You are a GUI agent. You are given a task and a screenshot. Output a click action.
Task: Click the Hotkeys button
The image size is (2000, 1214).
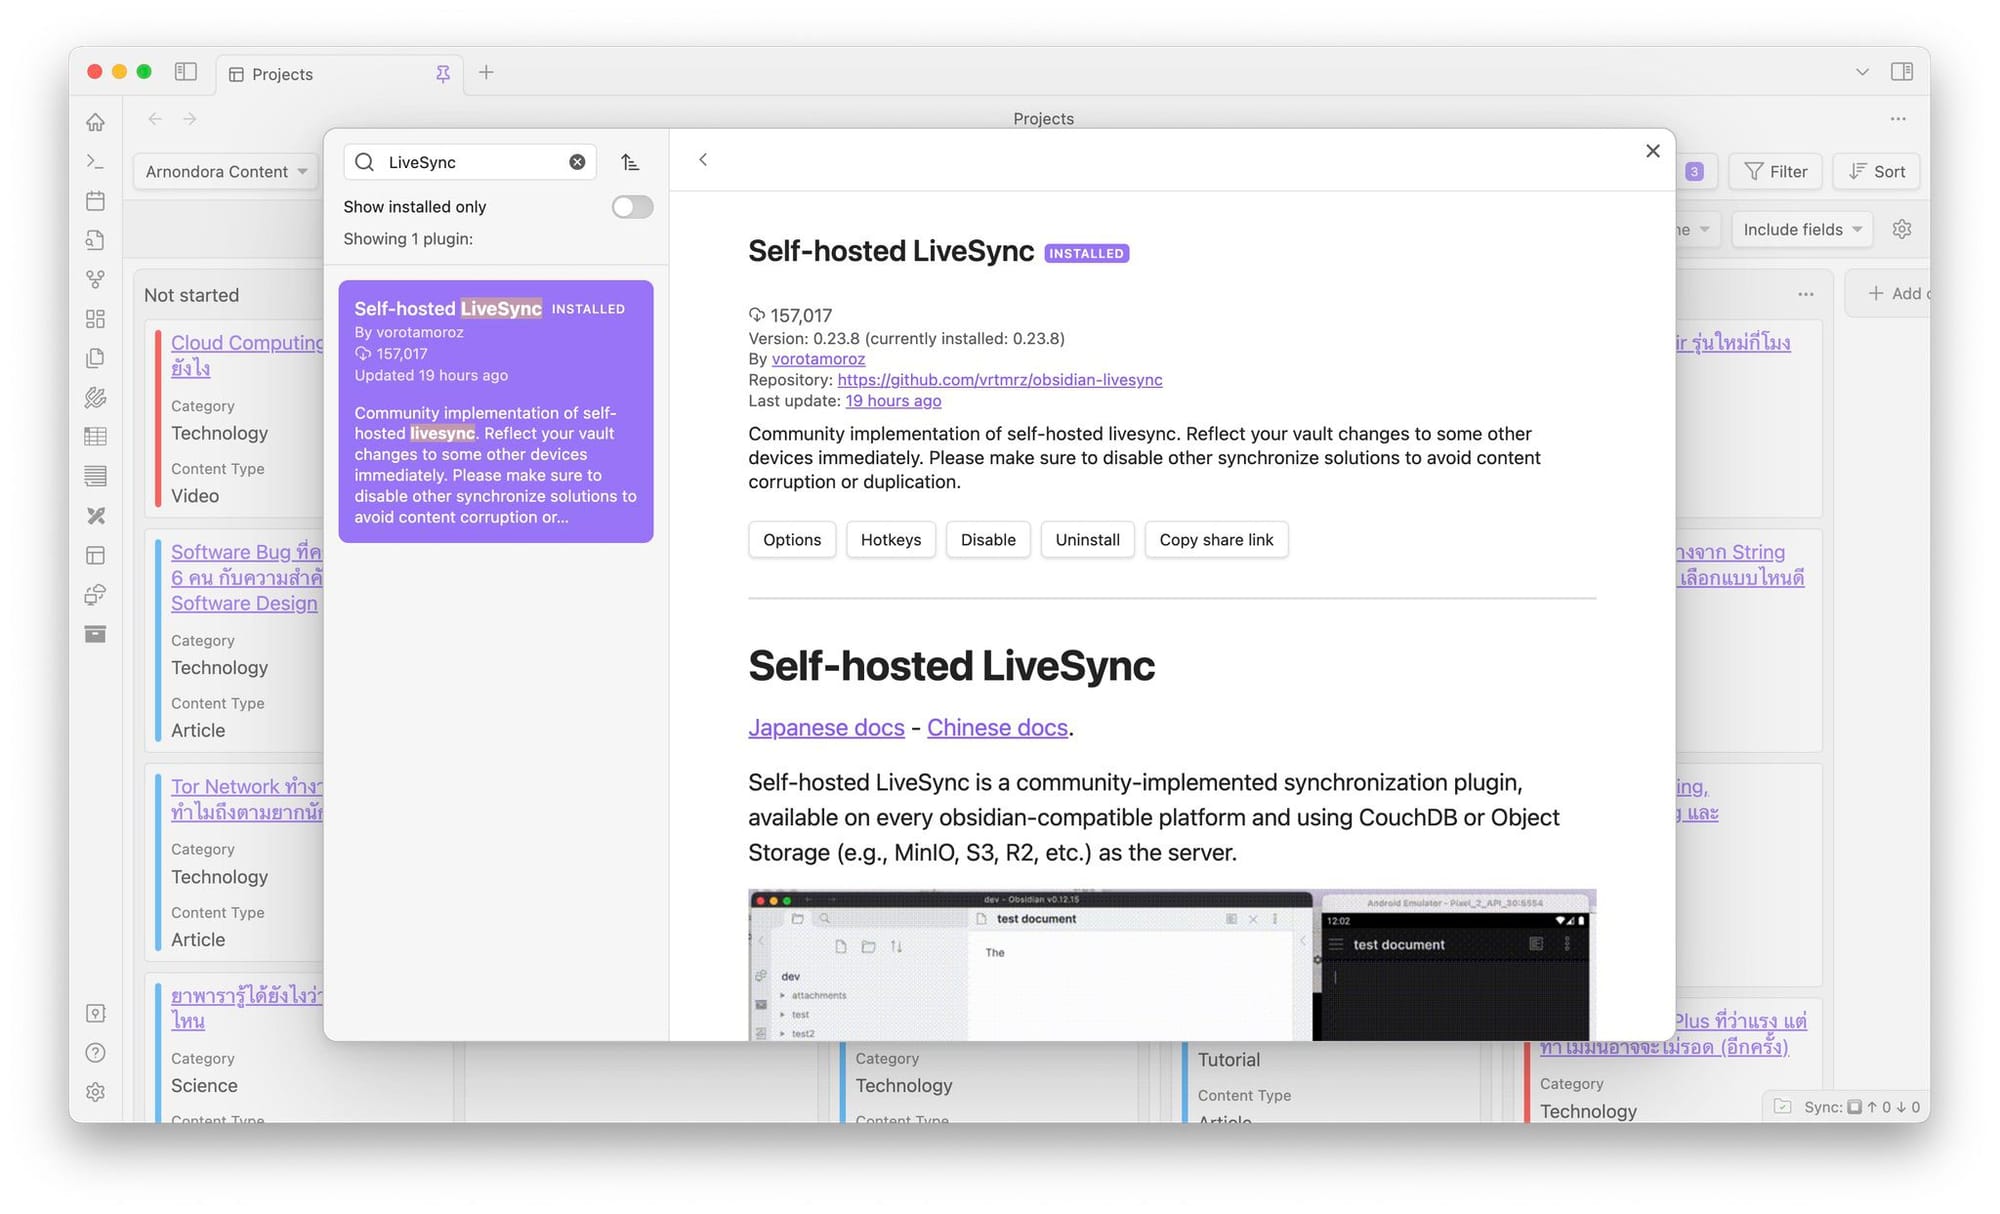(x=891, y=540)
